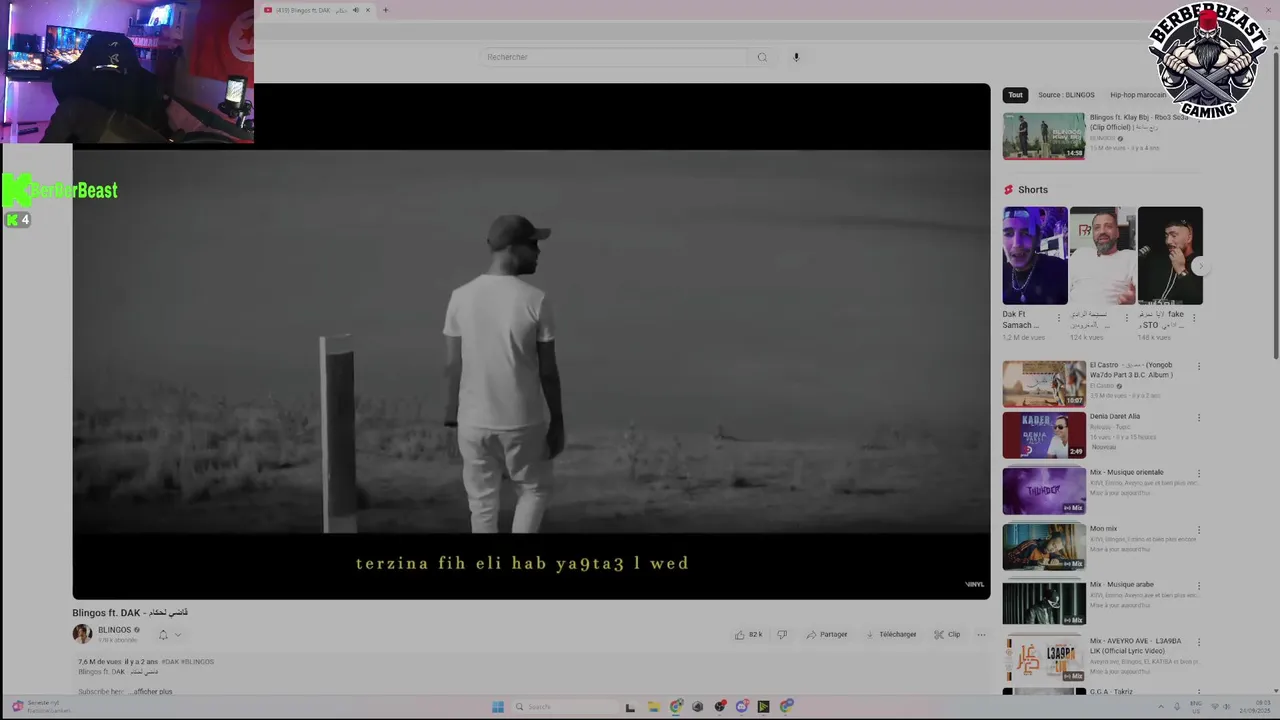The image size is (1280, 720).
Task: Activate voice search microphone icon
Action: 796,57
